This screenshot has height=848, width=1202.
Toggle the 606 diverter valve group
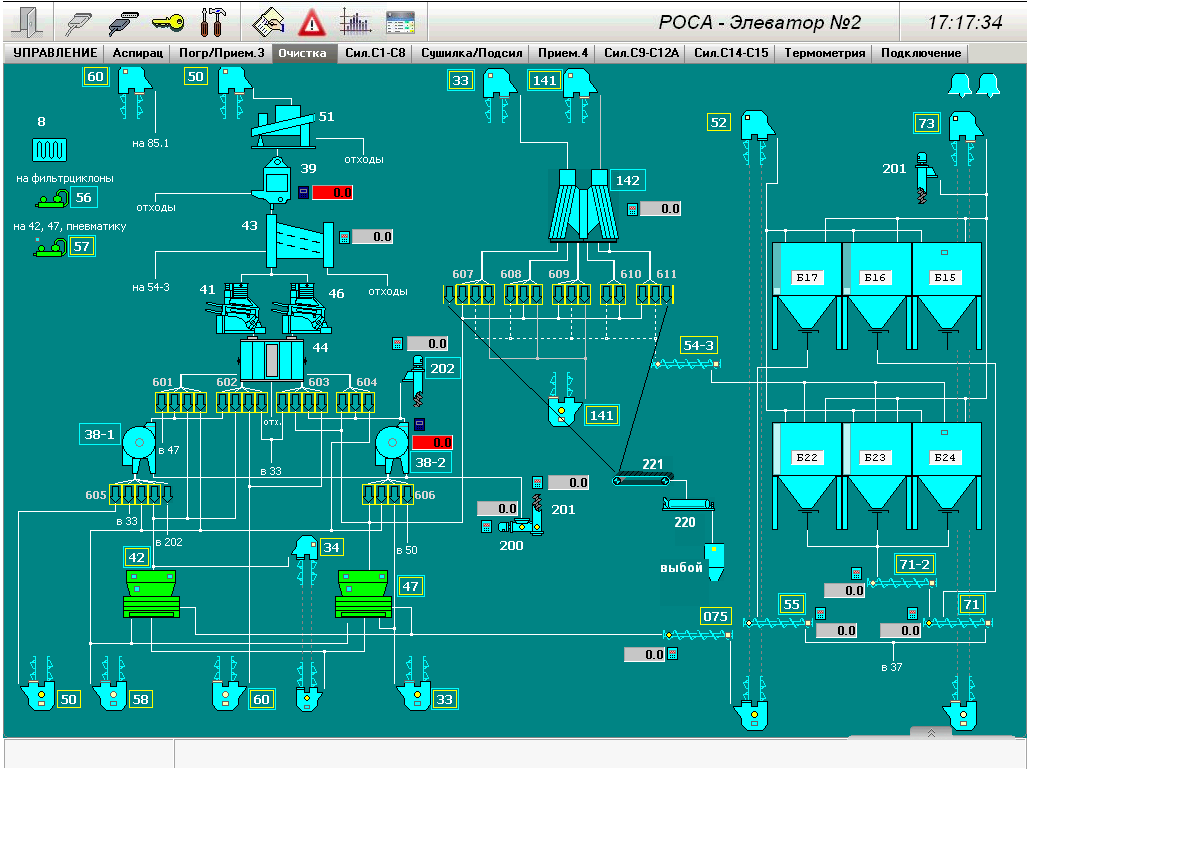coord(387,494)
